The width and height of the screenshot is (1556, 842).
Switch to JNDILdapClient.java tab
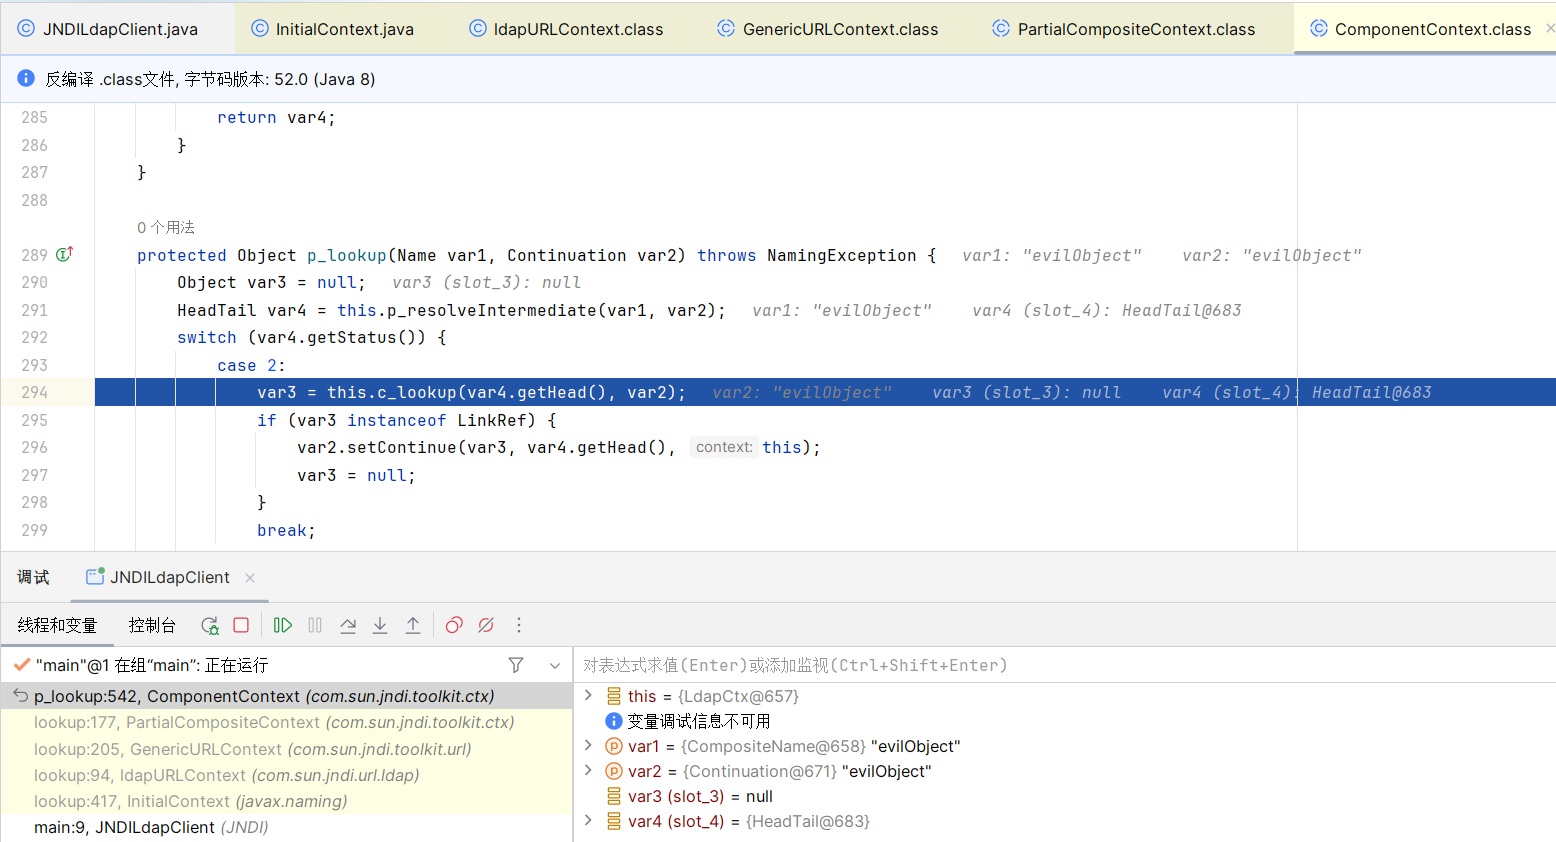tap(120, 29)
